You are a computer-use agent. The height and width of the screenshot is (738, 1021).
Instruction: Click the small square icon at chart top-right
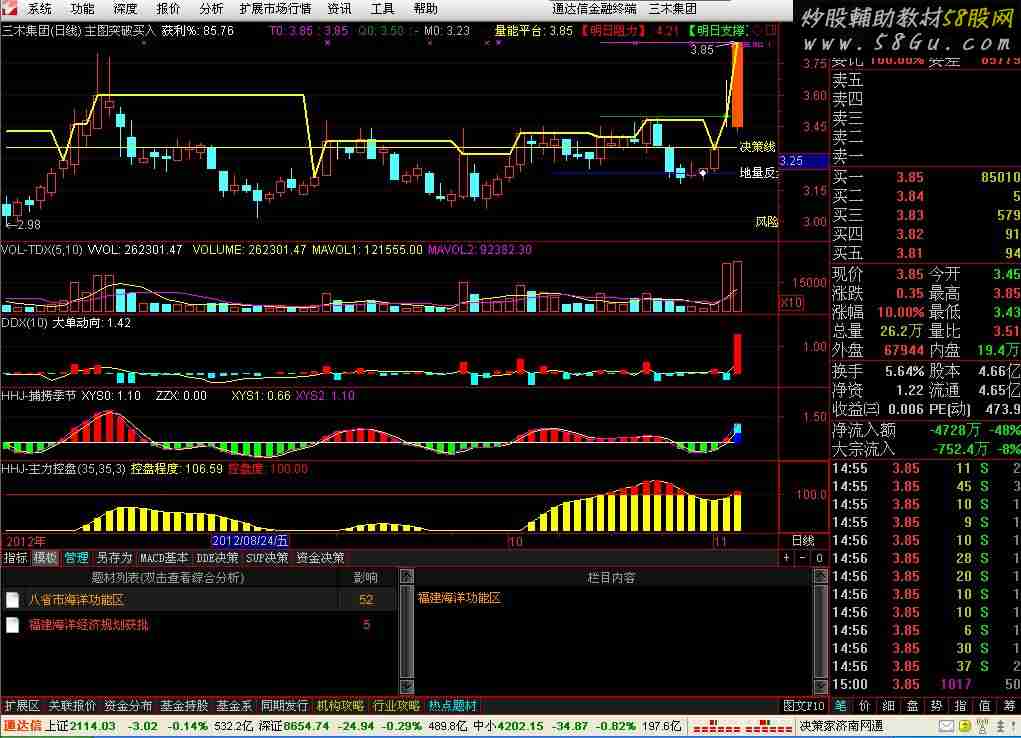pos(771,30)
